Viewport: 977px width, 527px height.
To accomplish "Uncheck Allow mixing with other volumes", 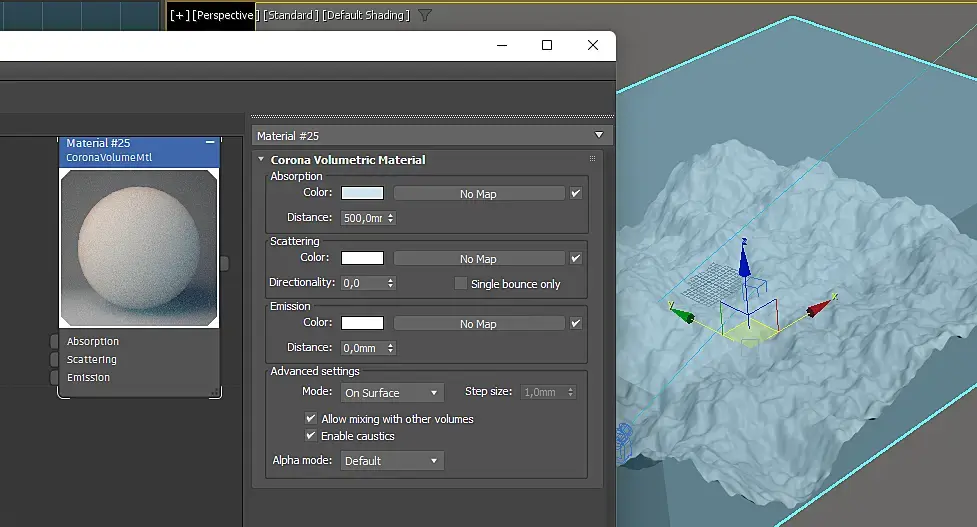I will coord(311,419).
